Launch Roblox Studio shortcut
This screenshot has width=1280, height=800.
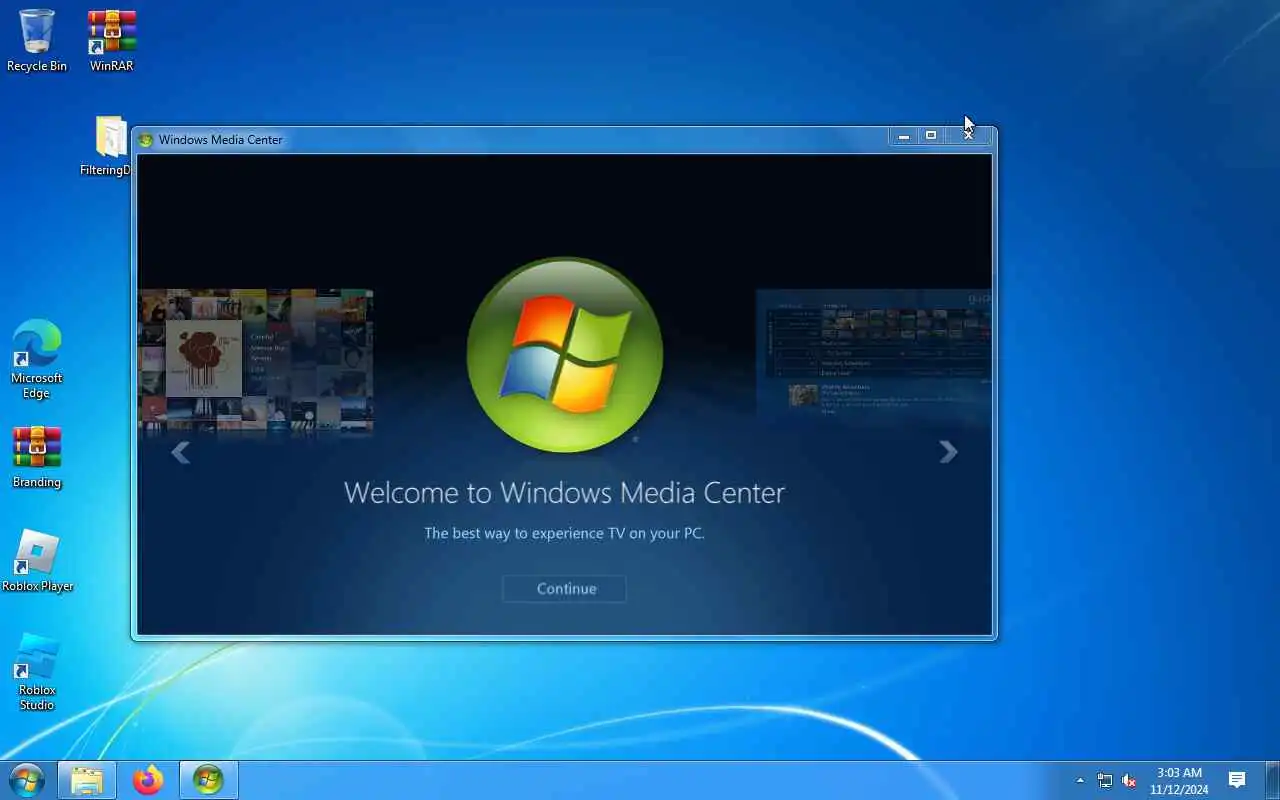click(37, 672)
